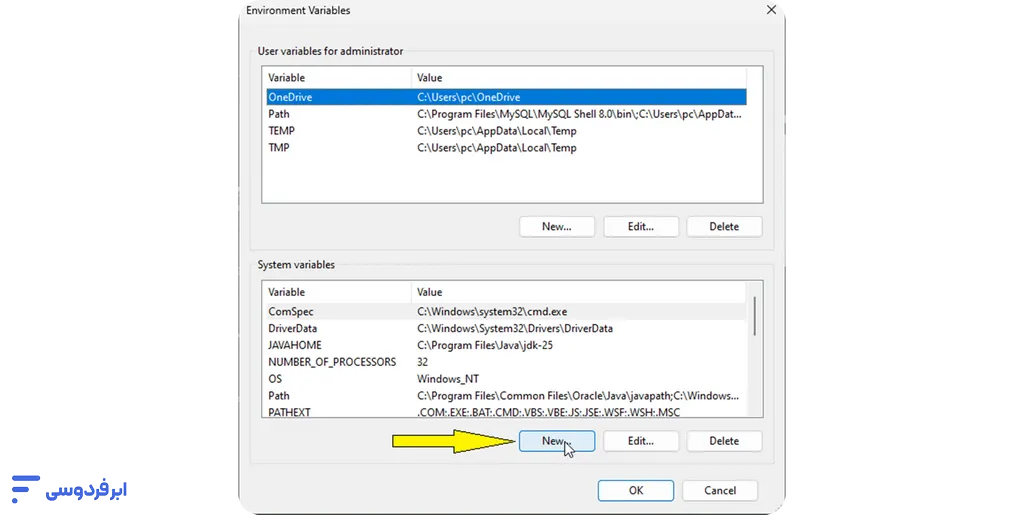The width and height of the screenshot is (1024, 515).
Task: Select the user Path variable with MySQL
Action: tap(506, 114)
